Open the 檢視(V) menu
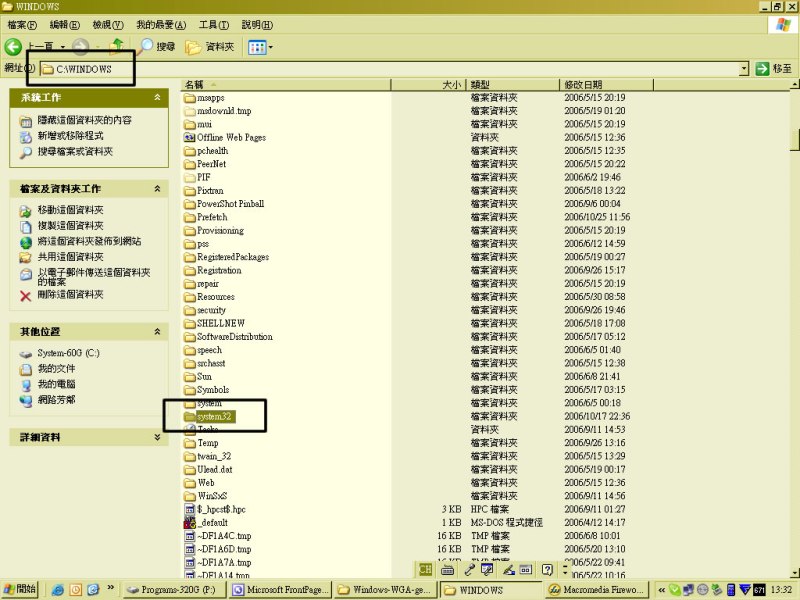 (108, 24)
